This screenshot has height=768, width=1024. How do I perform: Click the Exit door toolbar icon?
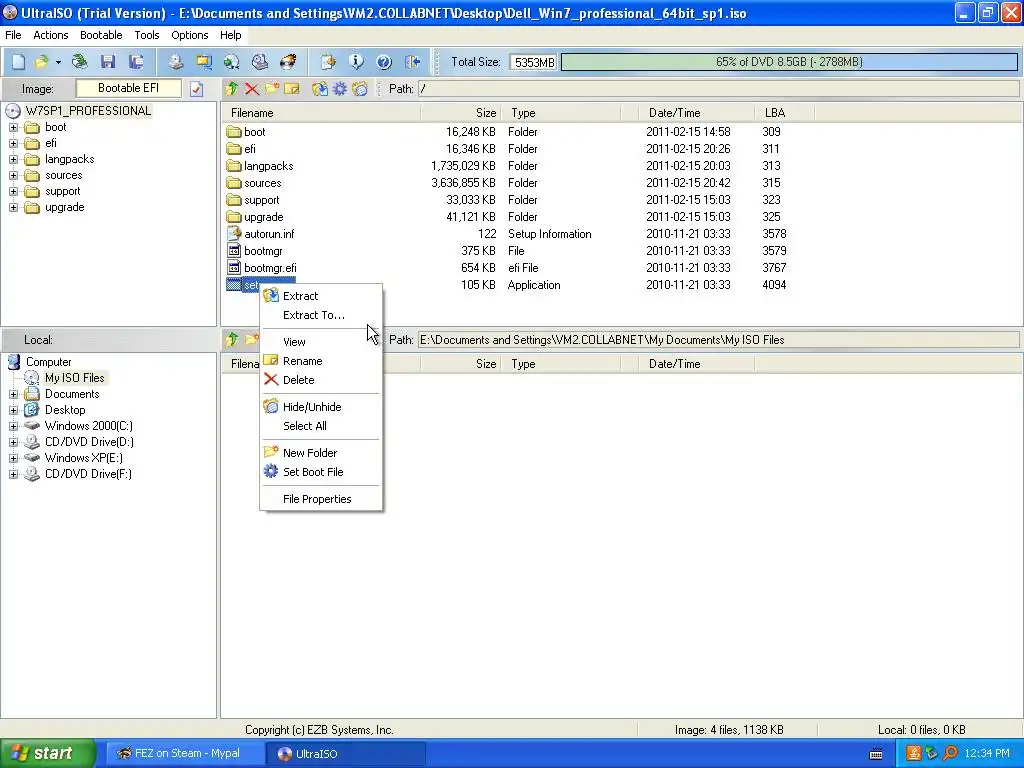pyautogui.click(x=412, y=62)
